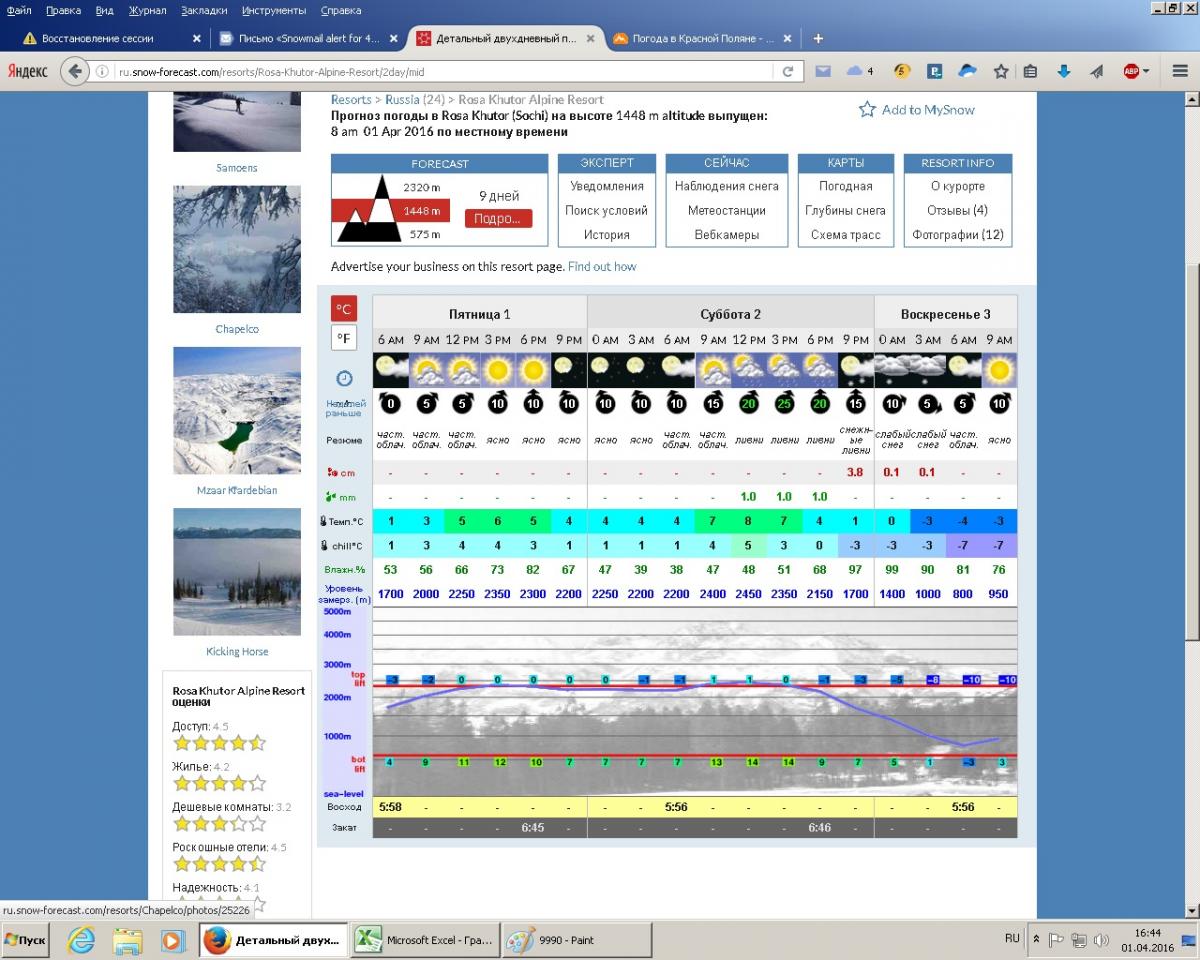Viewport: 1200px width, 960px height.
Task: Open the Mzaar Kfardebian photo thumbnail
Action: coord(237,411)
